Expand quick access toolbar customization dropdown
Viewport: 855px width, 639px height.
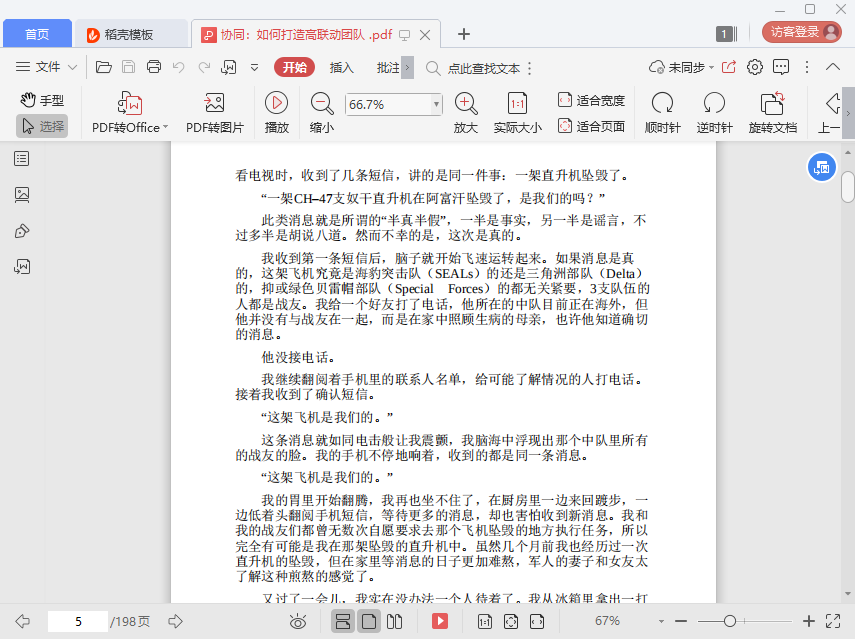[254, 68]
